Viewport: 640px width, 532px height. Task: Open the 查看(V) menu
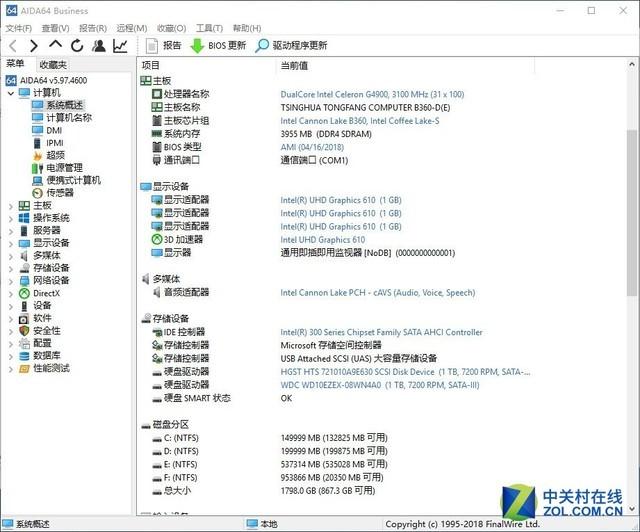pos(56,28)
